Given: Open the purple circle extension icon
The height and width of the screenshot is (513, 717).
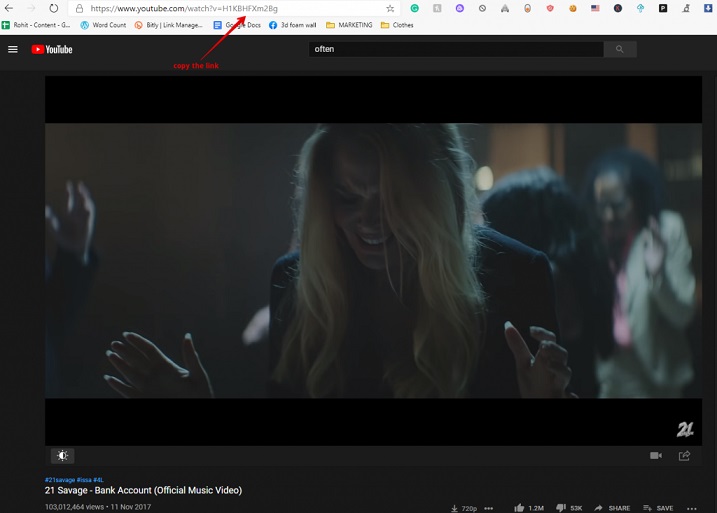Looking at the screenshot, I should tap(460, 8).
